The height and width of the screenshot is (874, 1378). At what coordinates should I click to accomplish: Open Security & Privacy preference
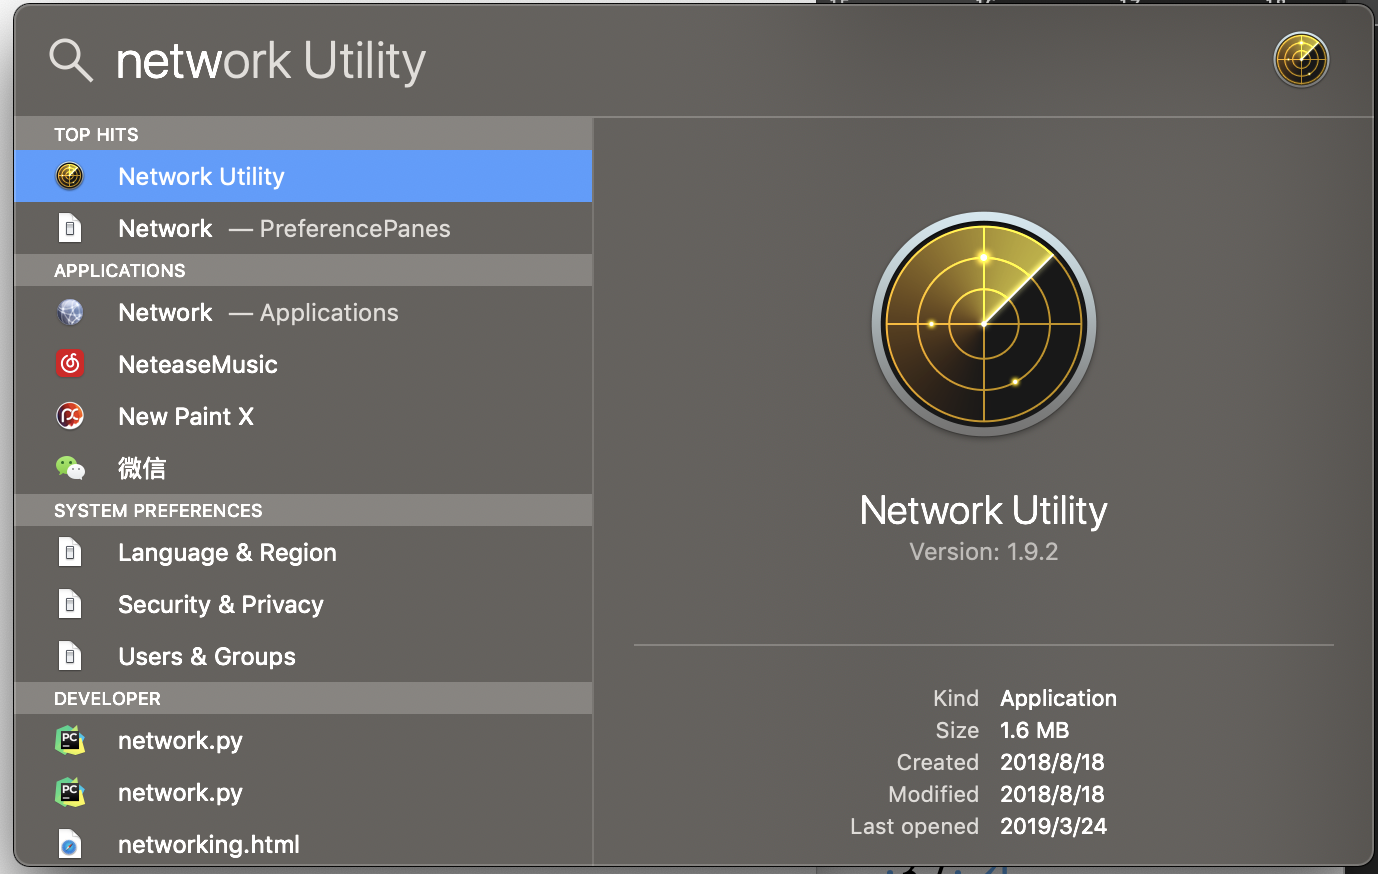point(303,604)
